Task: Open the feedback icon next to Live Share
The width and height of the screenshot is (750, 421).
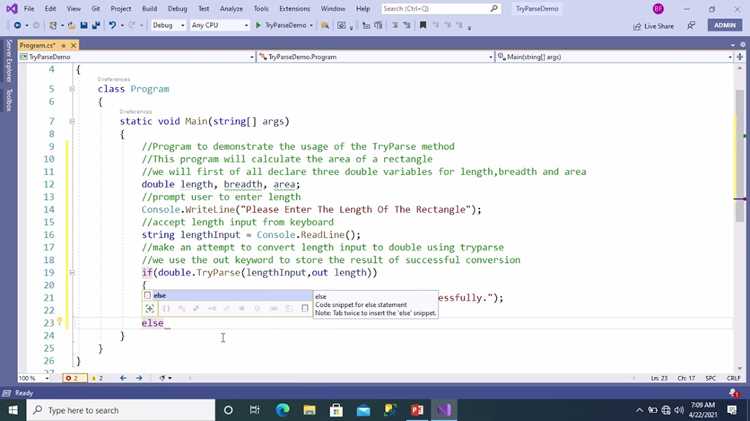Action: pyautogui.click(x=691, y=26)
